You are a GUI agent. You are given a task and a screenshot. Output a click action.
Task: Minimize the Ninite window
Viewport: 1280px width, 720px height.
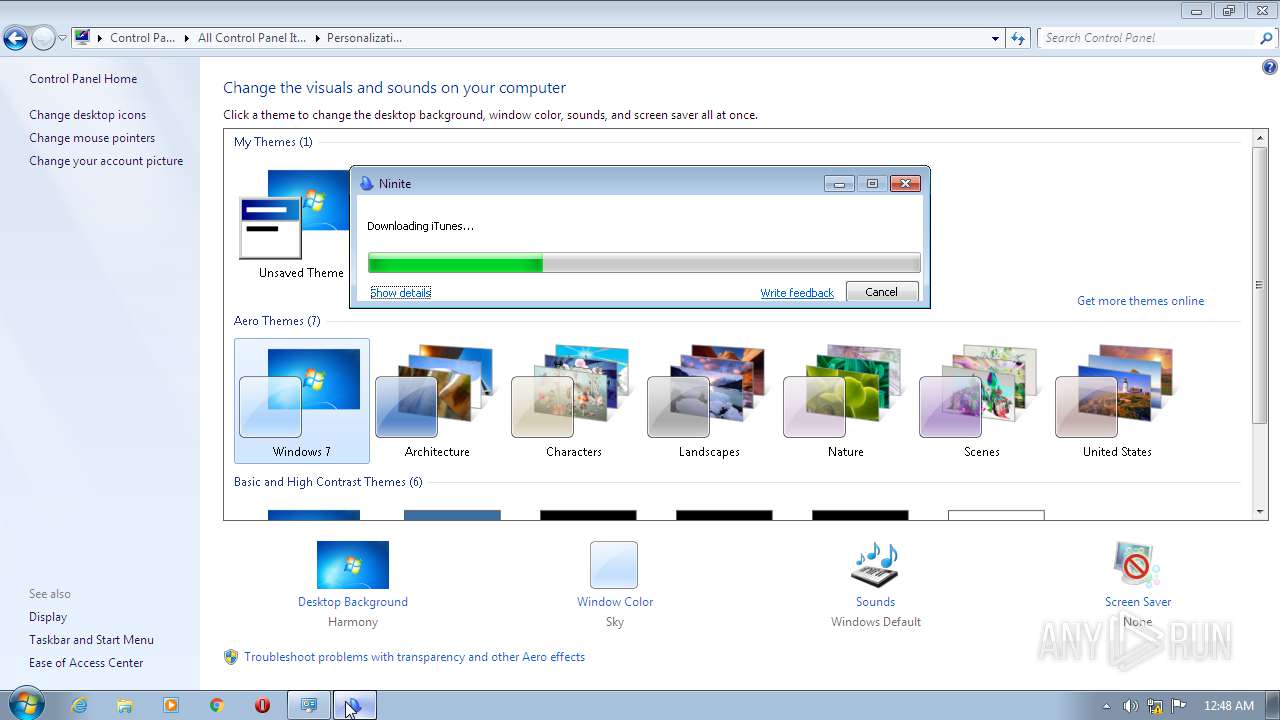pos(839,183)
